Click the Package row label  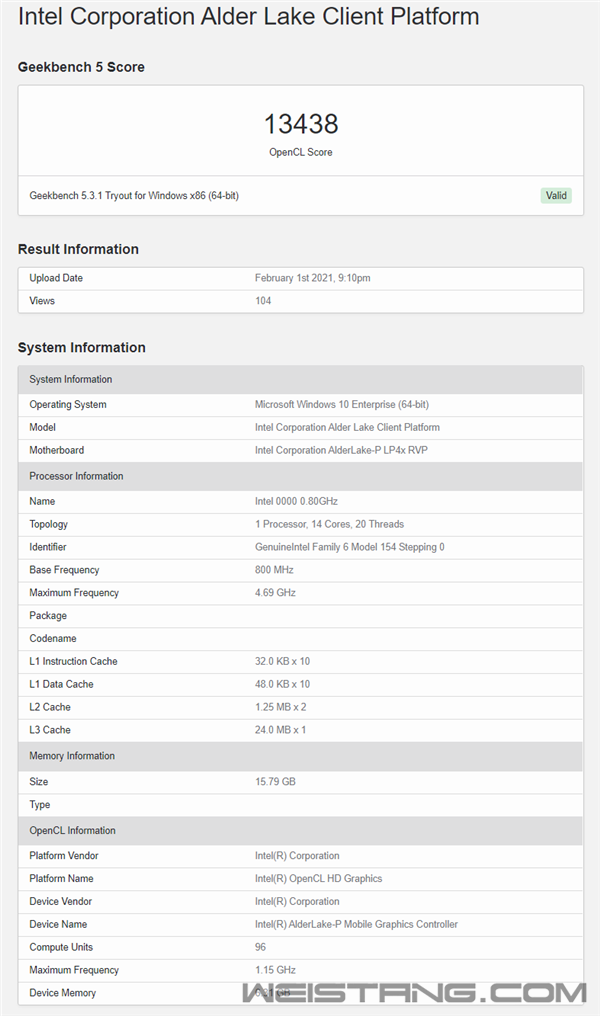(48, 616)
